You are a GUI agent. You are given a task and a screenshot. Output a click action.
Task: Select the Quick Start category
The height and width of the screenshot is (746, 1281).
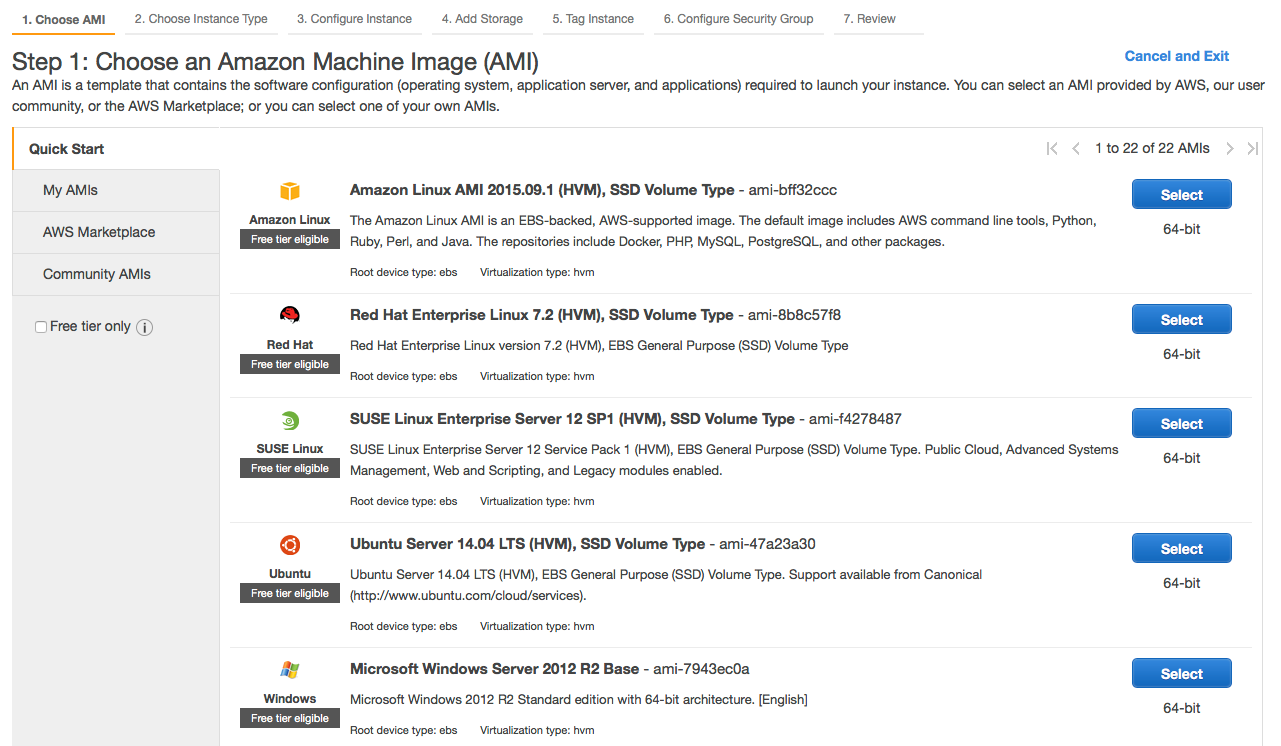[x=116, y=149]
